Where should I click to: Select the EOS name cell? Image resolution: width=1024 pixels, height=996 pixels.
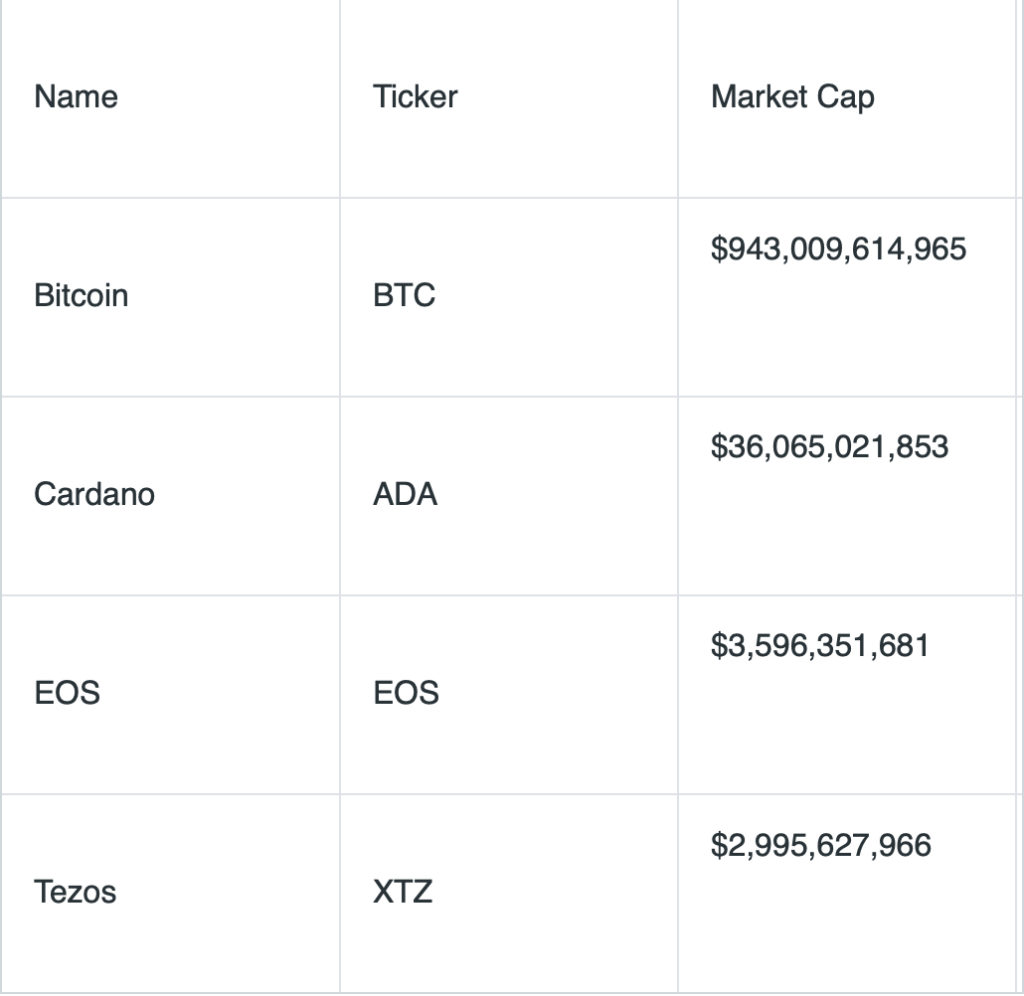(170, 695)
